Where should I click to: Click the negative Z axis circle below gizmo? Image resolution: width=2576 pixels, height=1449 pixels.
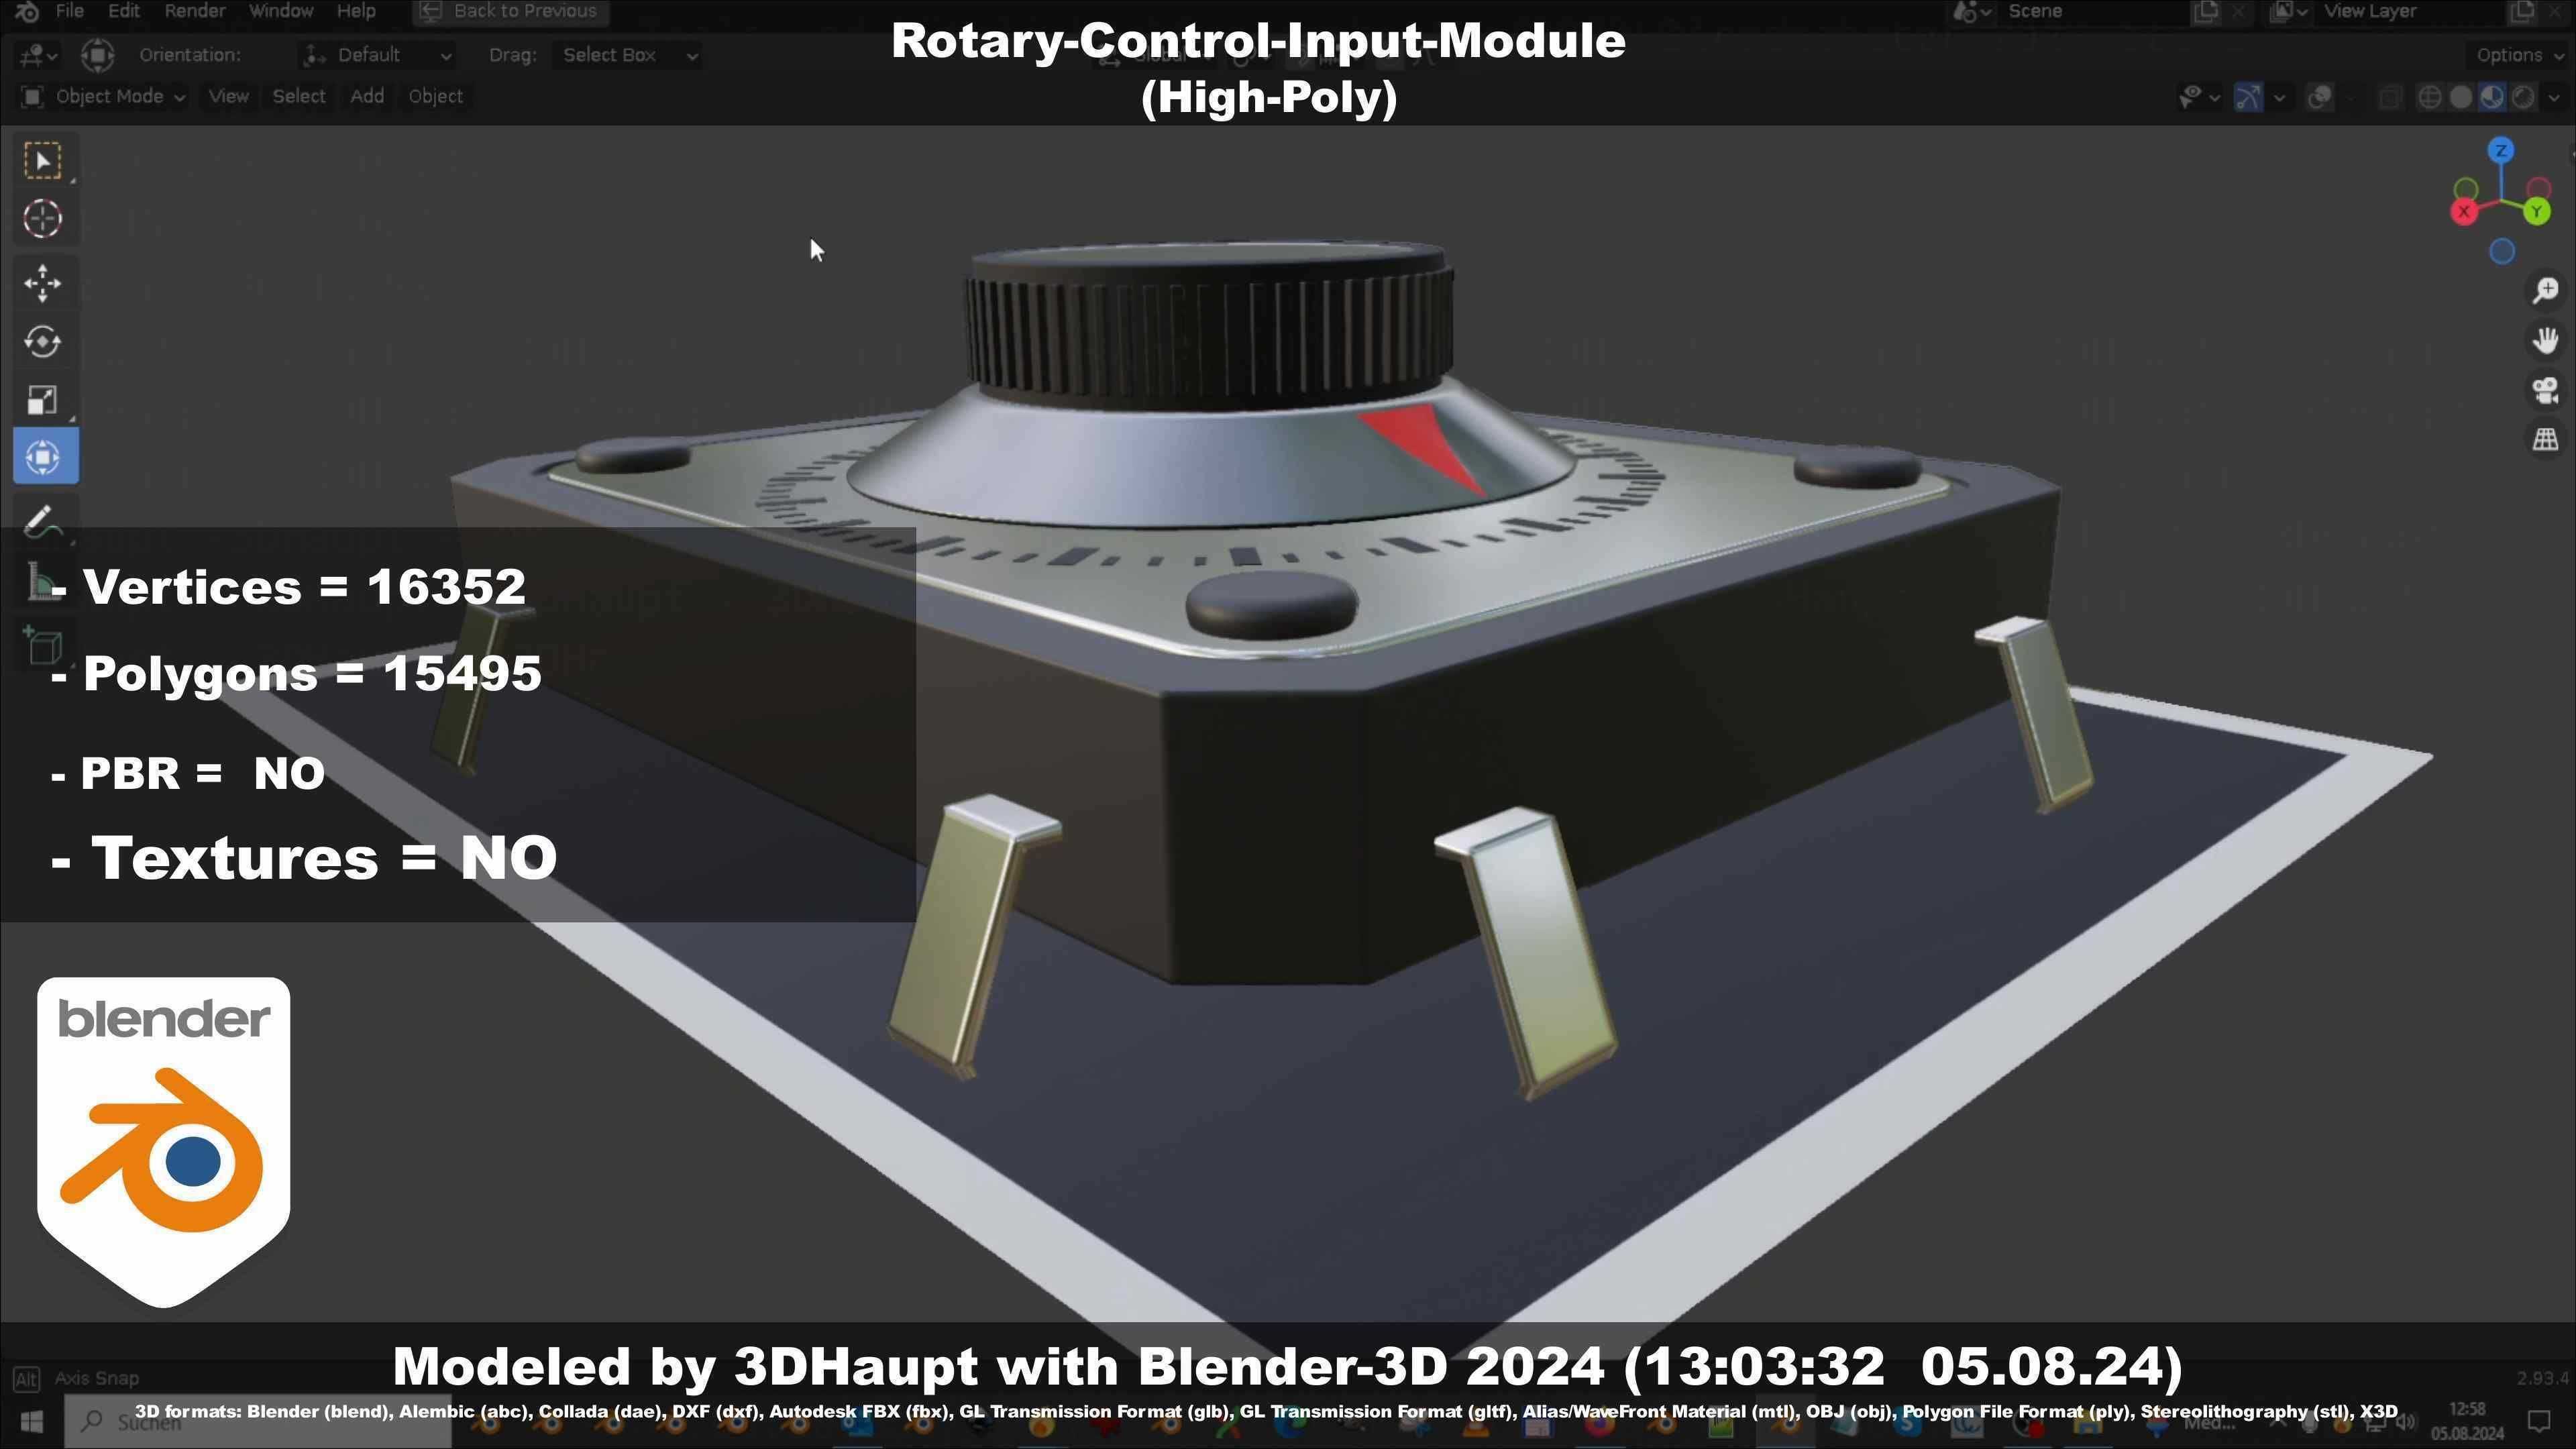click(x=2501, y=252)
